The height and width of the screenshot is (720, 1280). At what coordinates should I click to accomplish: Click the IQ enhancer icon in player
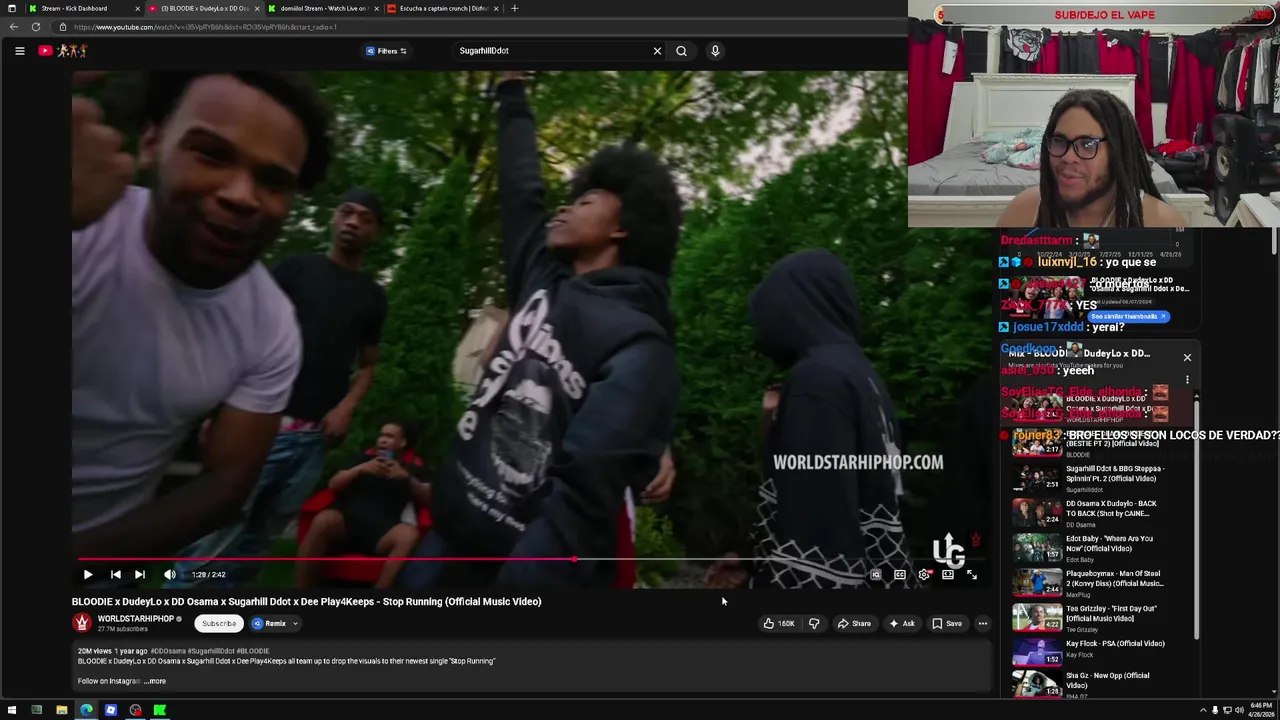876,575
